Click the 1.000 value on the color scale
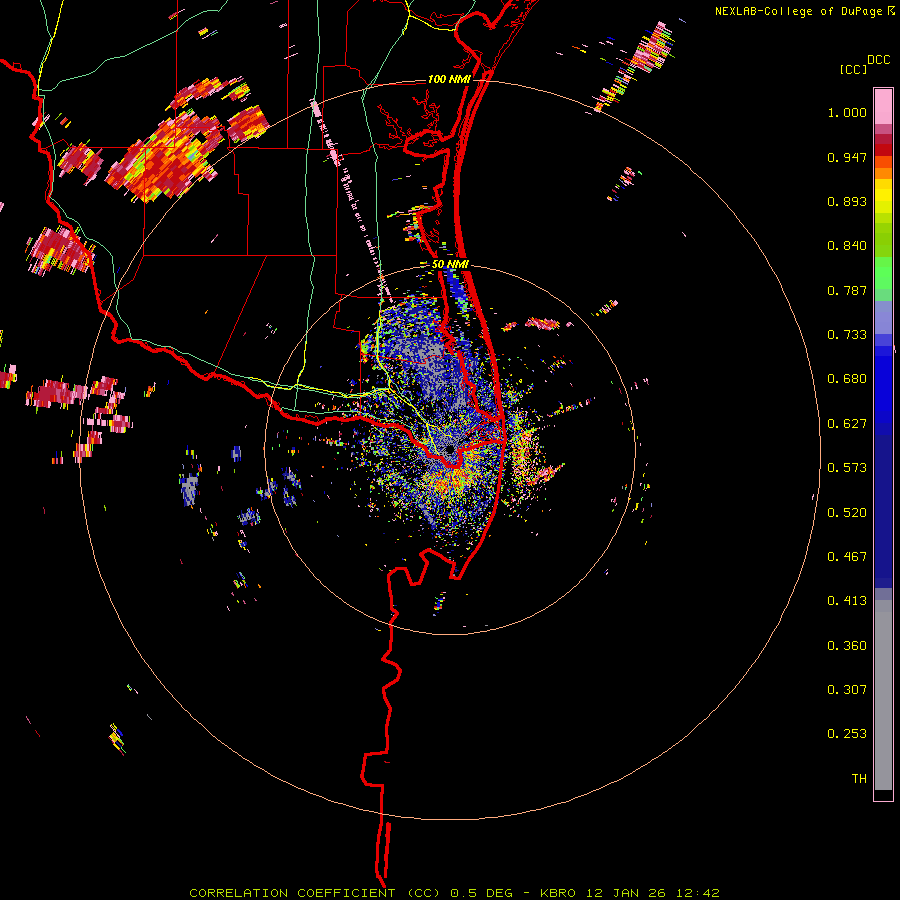This screenshot has height=900, width=900. pos(847,112)
